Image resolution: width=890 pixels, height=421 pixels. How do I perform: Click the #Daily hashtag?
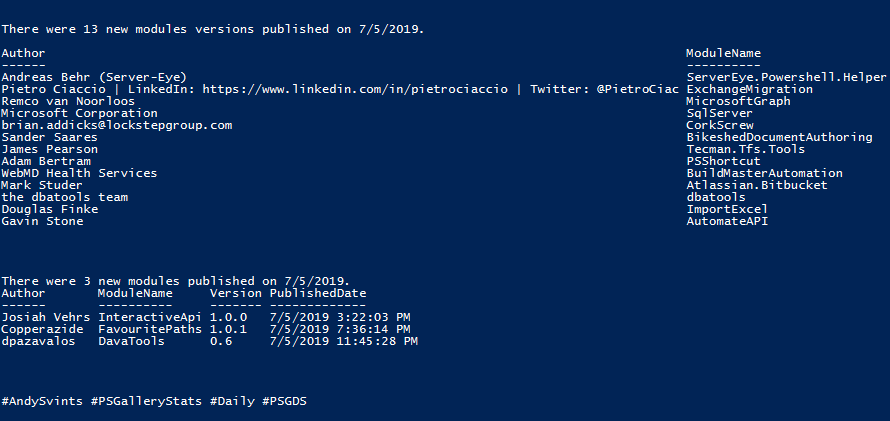(x=232, y=401)
